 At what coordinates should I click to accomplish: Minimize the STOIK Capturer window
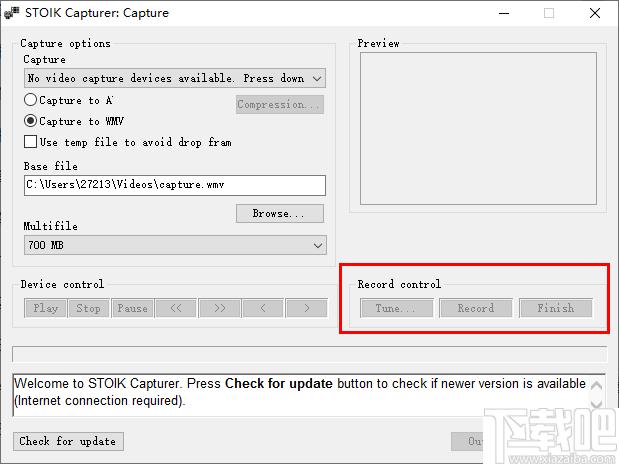[x=504, y=13]
